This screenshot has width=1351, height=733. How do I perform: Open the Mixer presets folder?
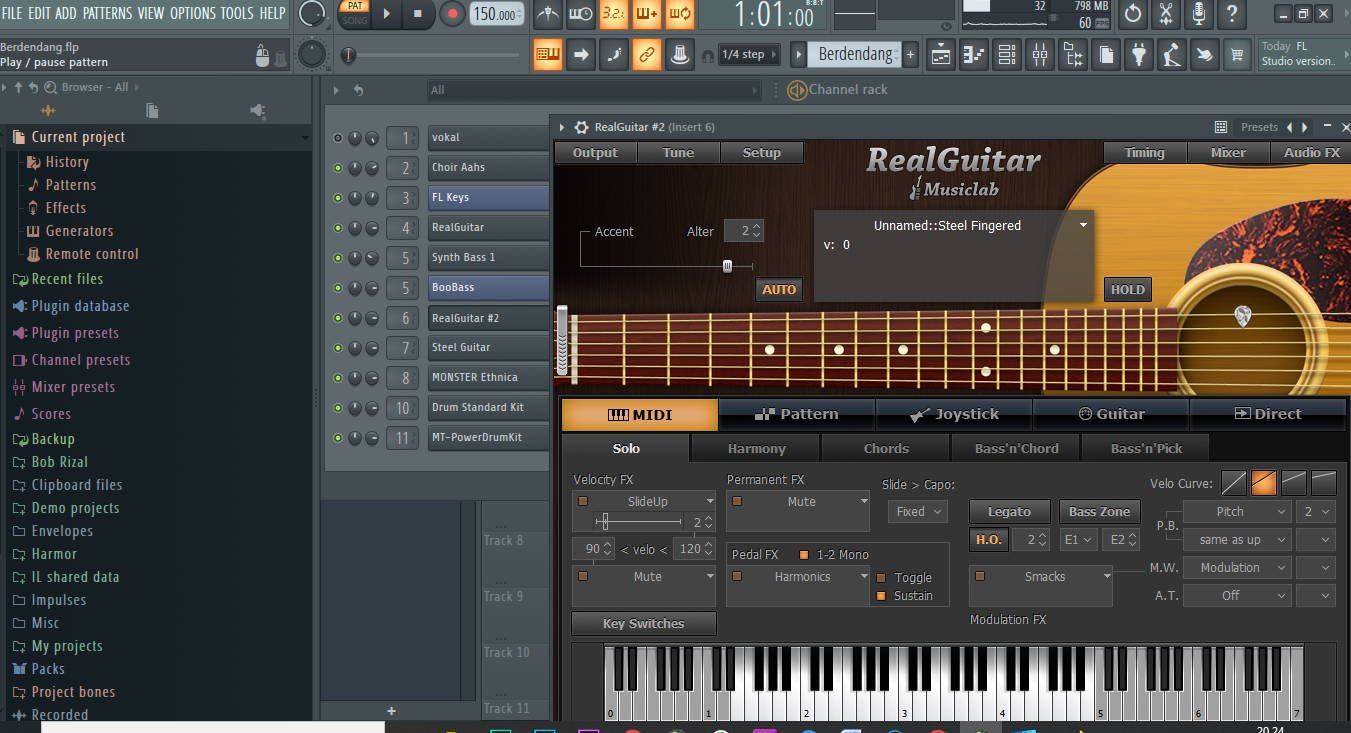tap(73, 387)
